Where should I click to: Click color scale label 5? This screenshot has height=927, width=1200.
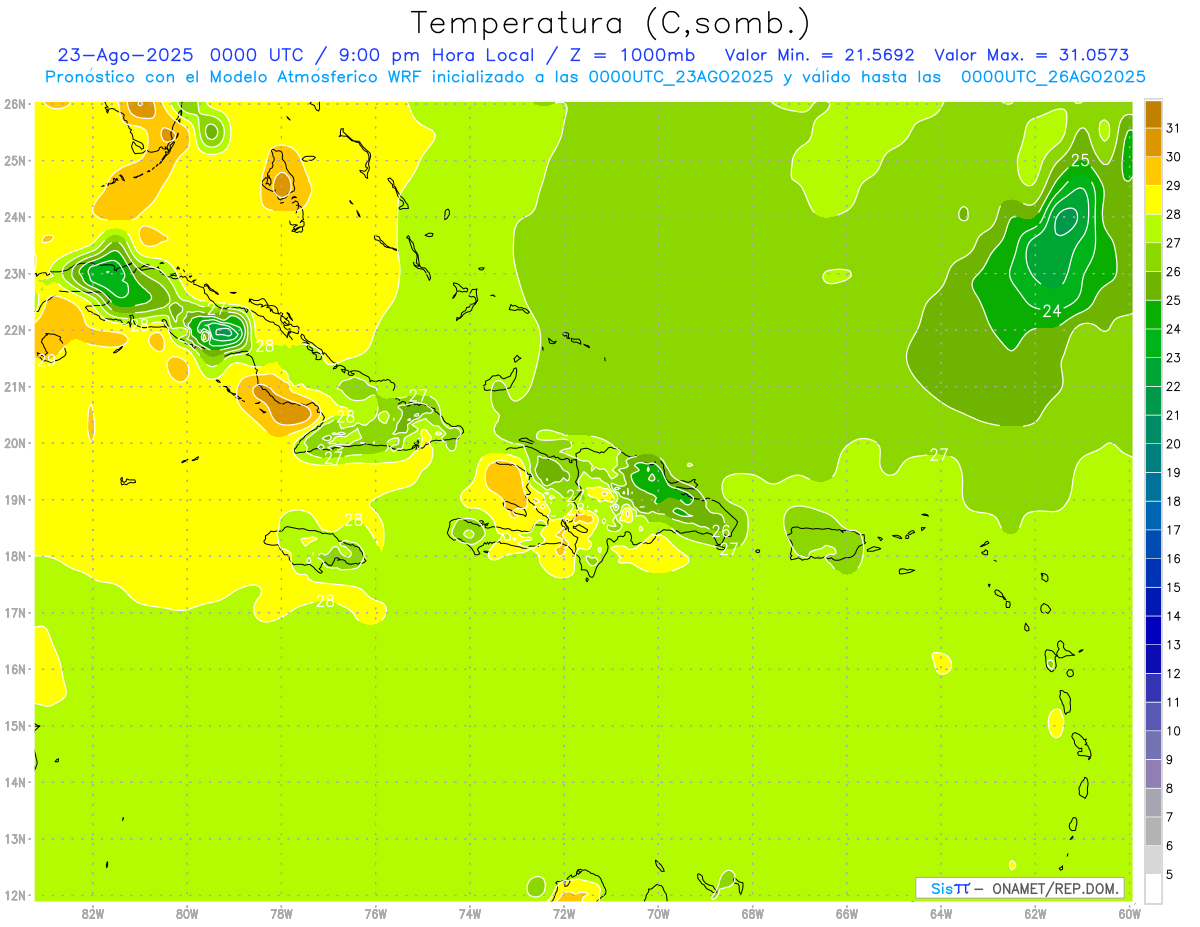pos(1170,874)
